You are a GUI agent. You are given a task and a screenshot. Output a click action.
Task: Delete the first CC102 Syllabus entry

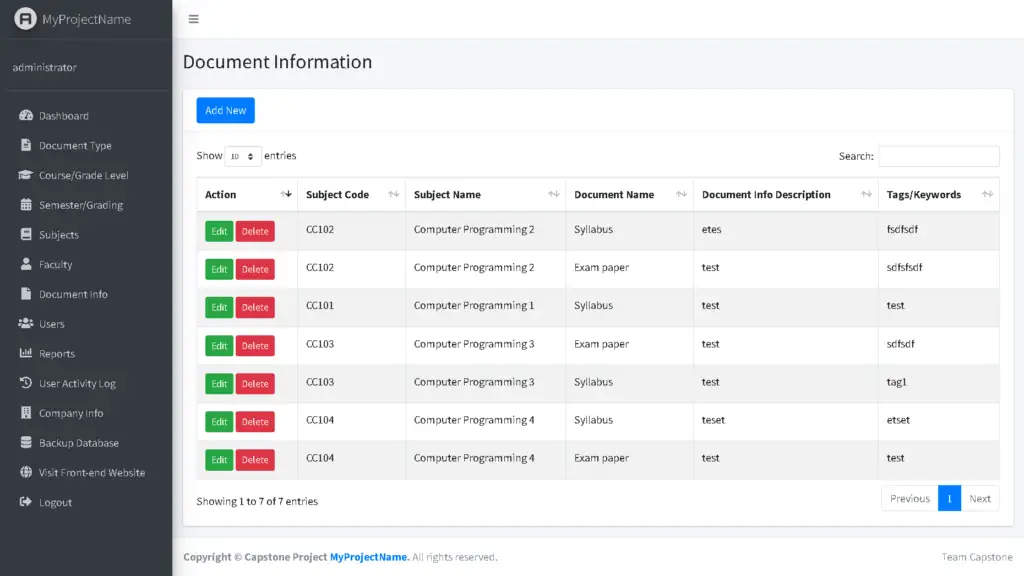[x=255, y=231]
